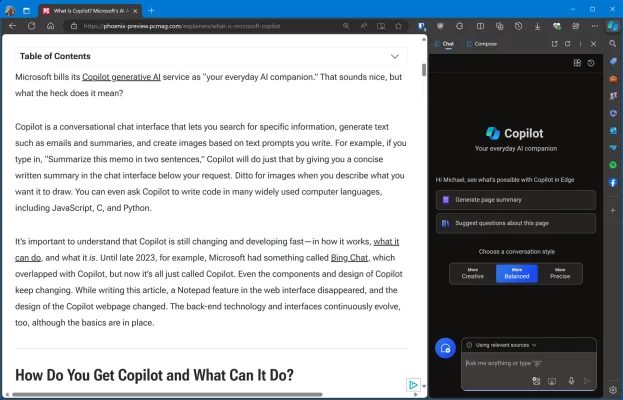Switch to the Compose tab in Copilot
This screenshot has width=623, height=400.
pyautogui.click(x=482, y=44)
